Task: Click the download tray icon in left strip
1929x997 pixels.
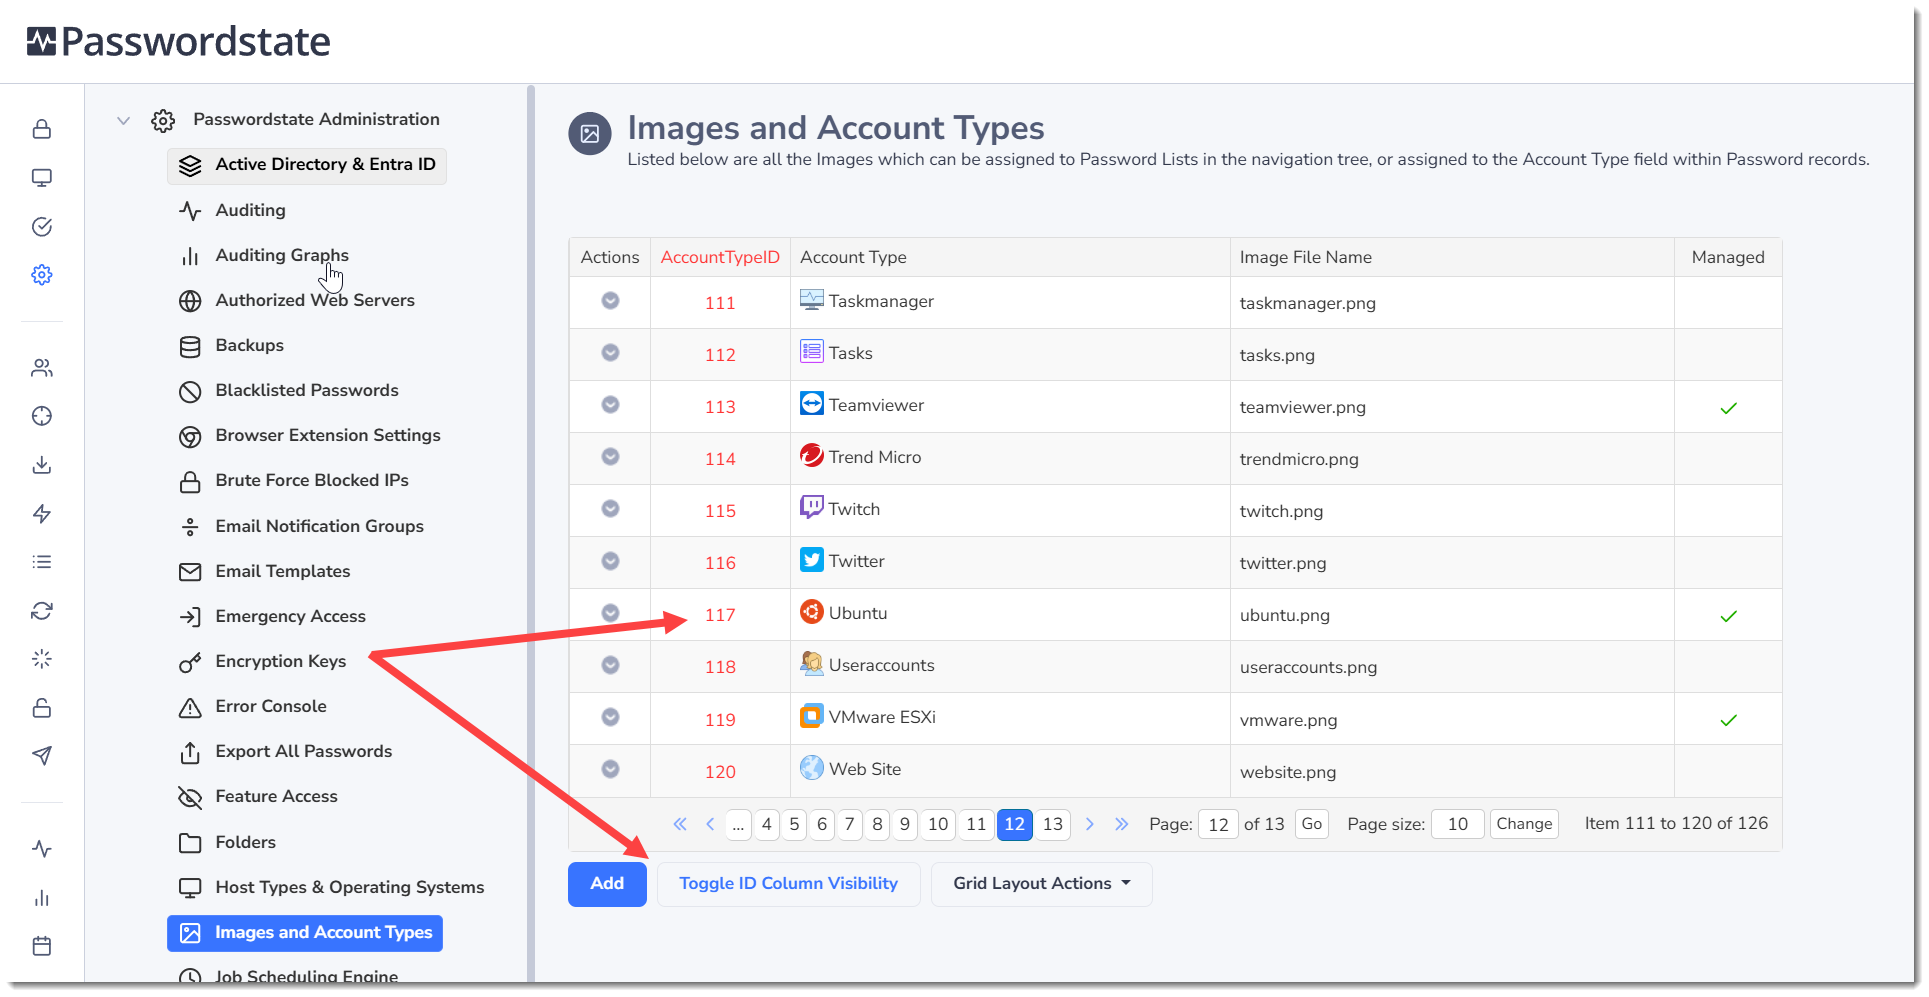Action: coord(42,465)
